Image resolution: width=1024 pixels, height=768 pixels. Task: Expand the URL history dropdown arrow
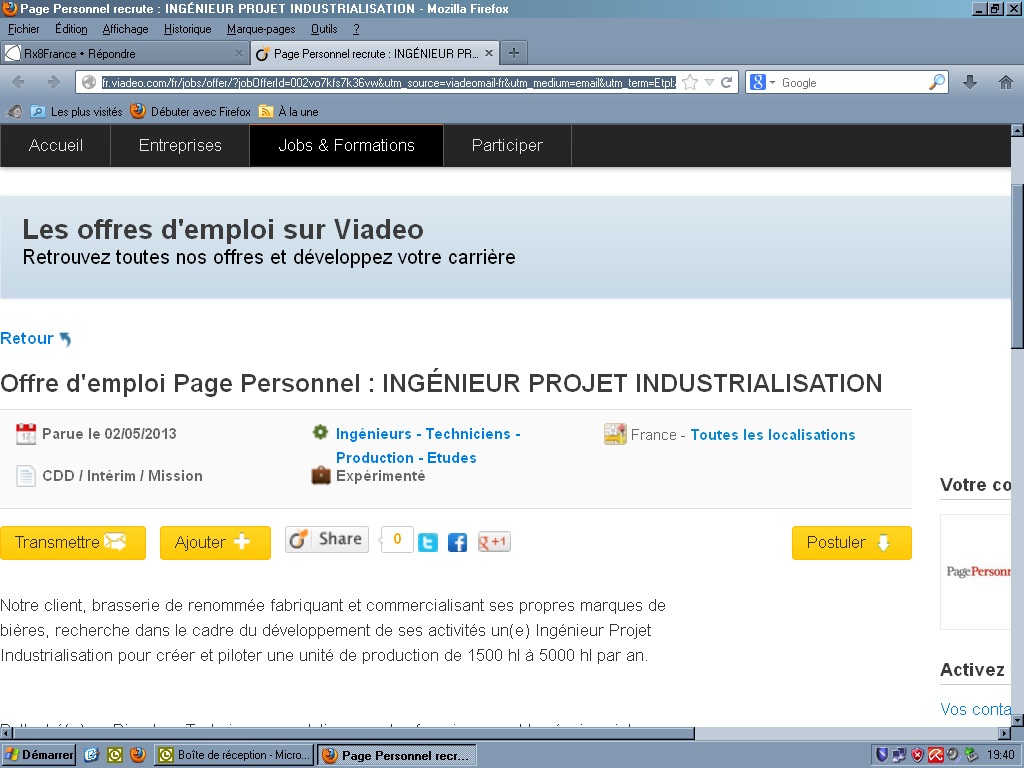709,83
